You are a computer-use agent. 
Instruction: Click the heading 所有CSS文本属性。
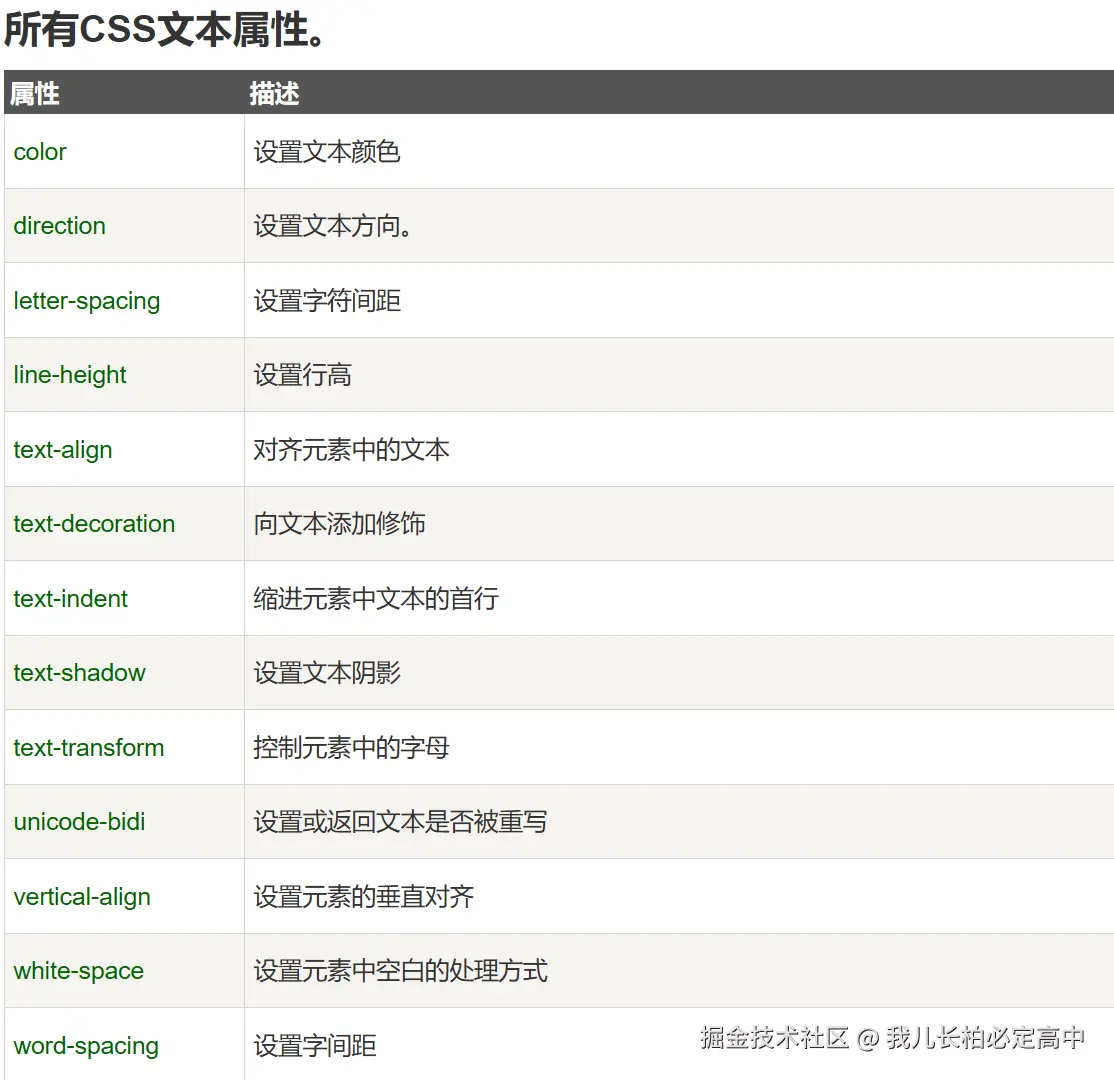[x=165, y=30]
